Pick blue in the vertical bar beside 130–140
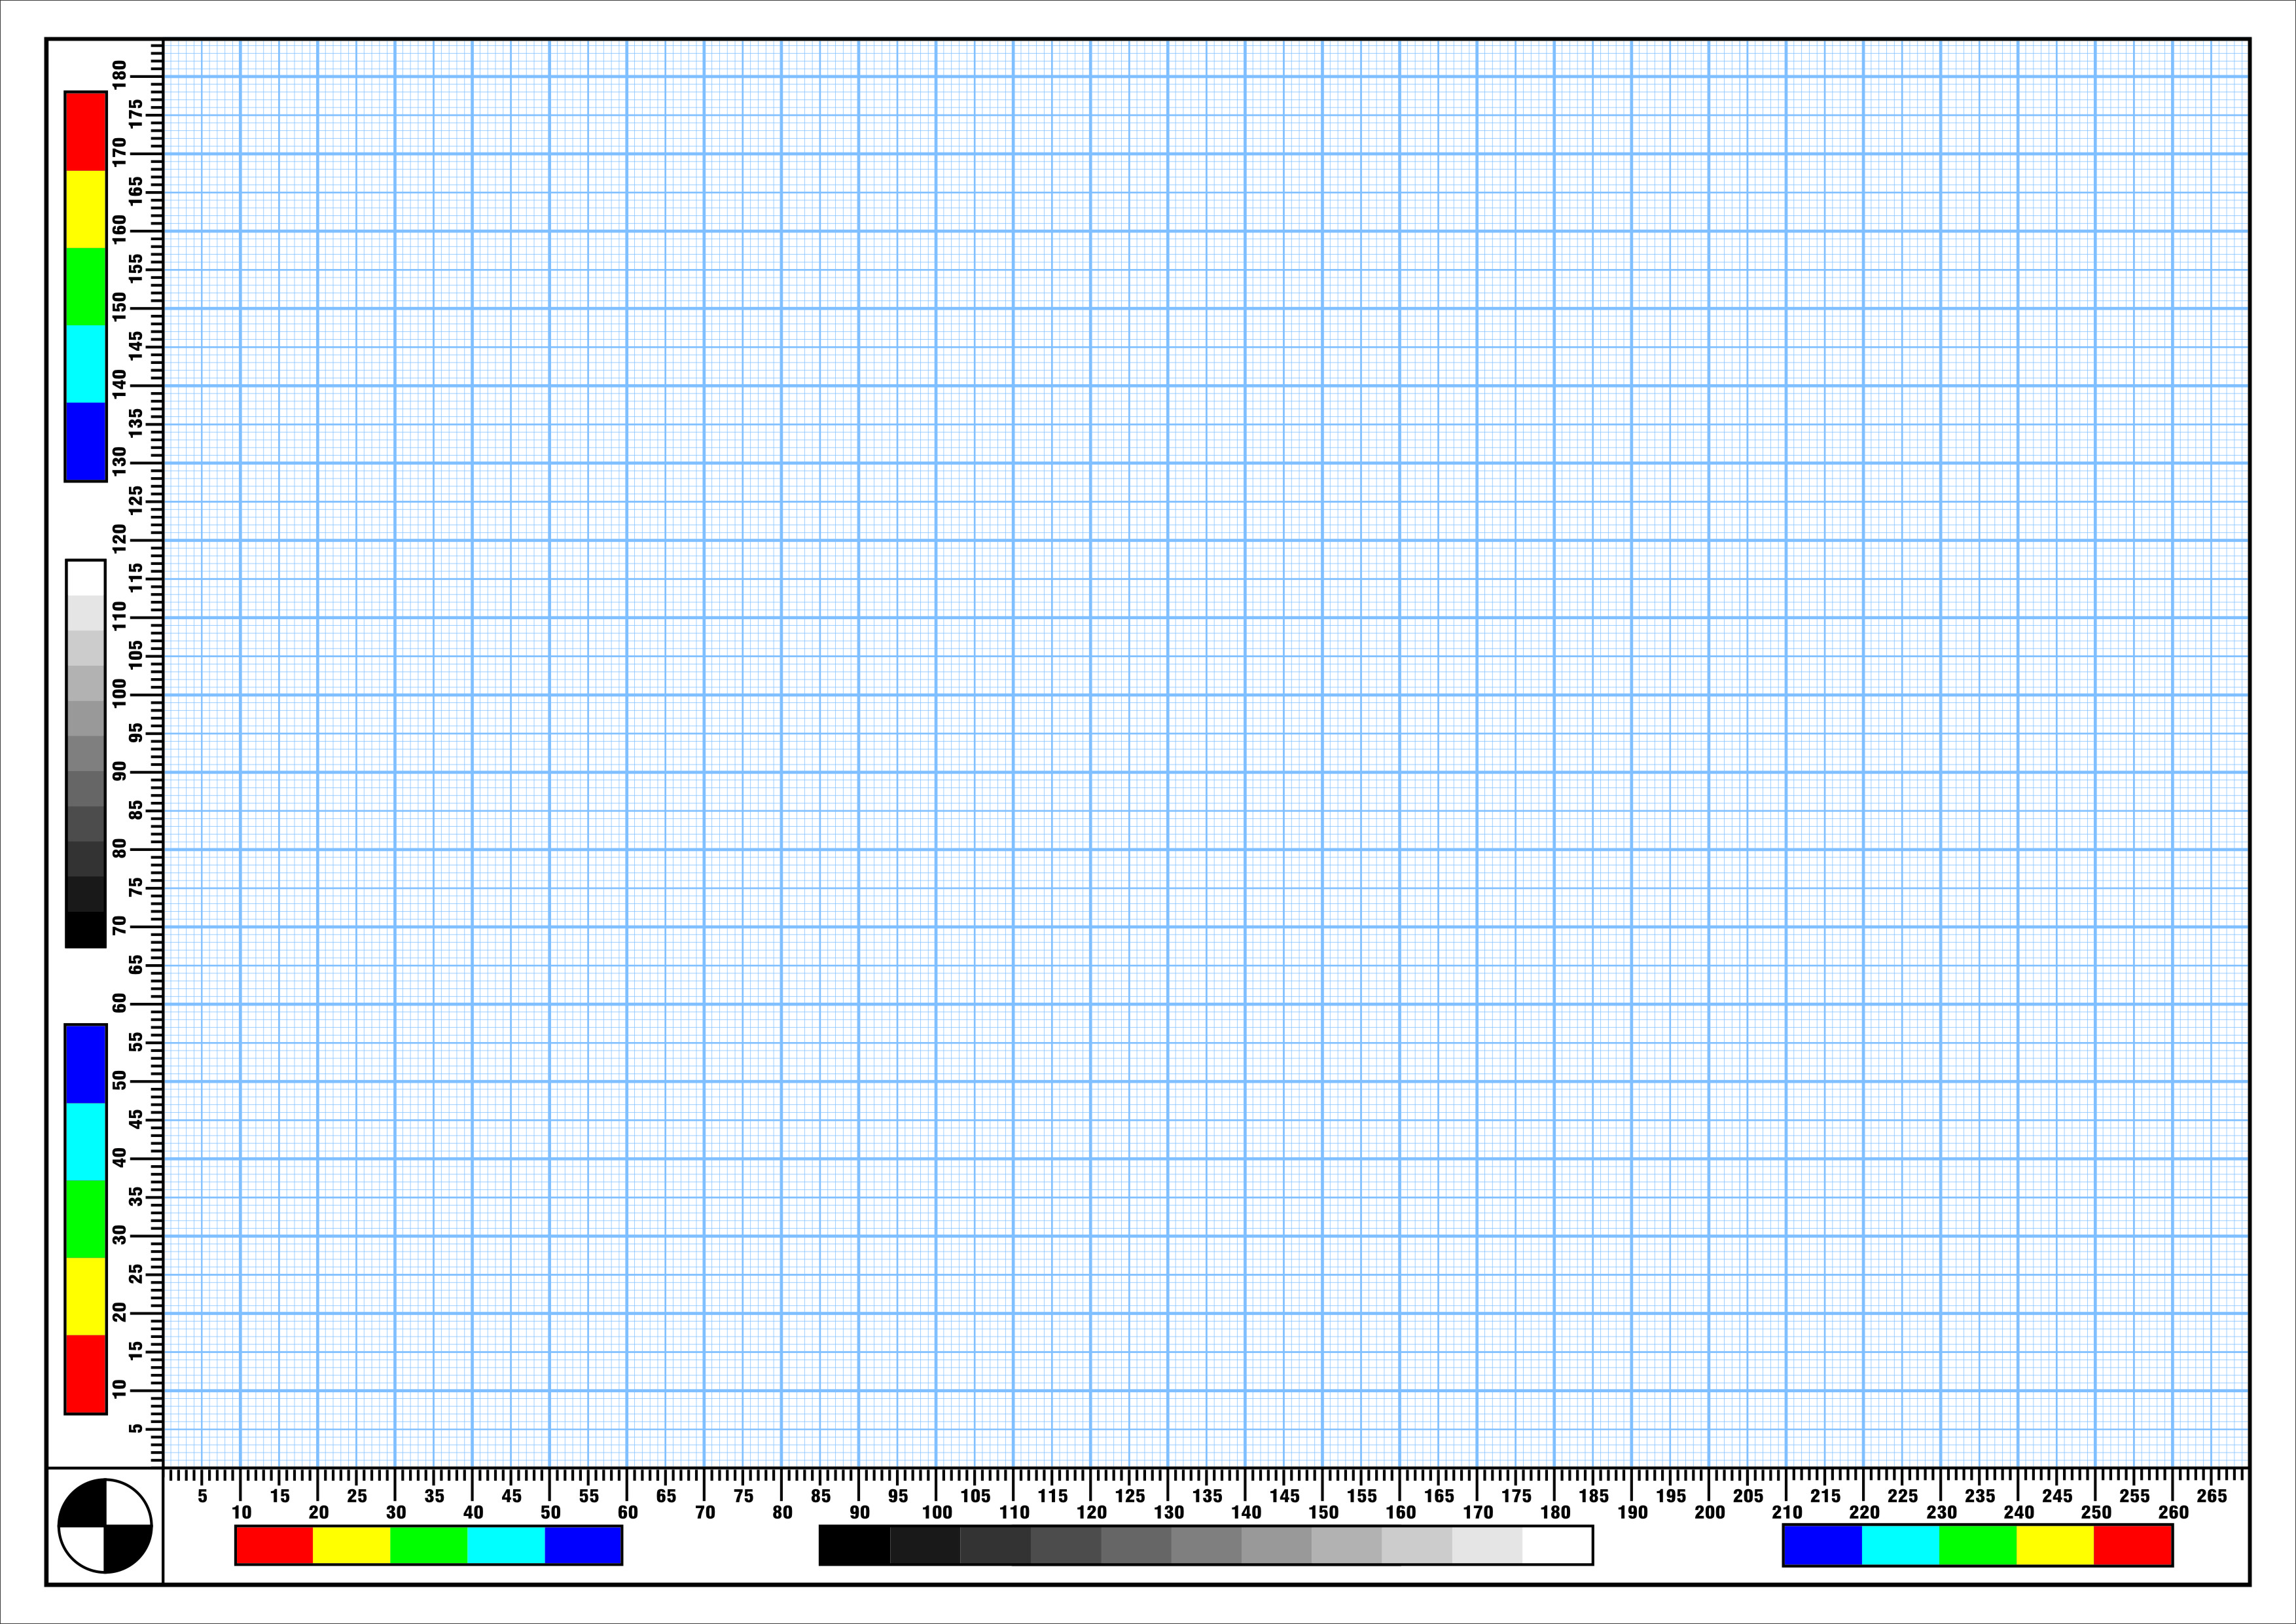 coord(86,441)
